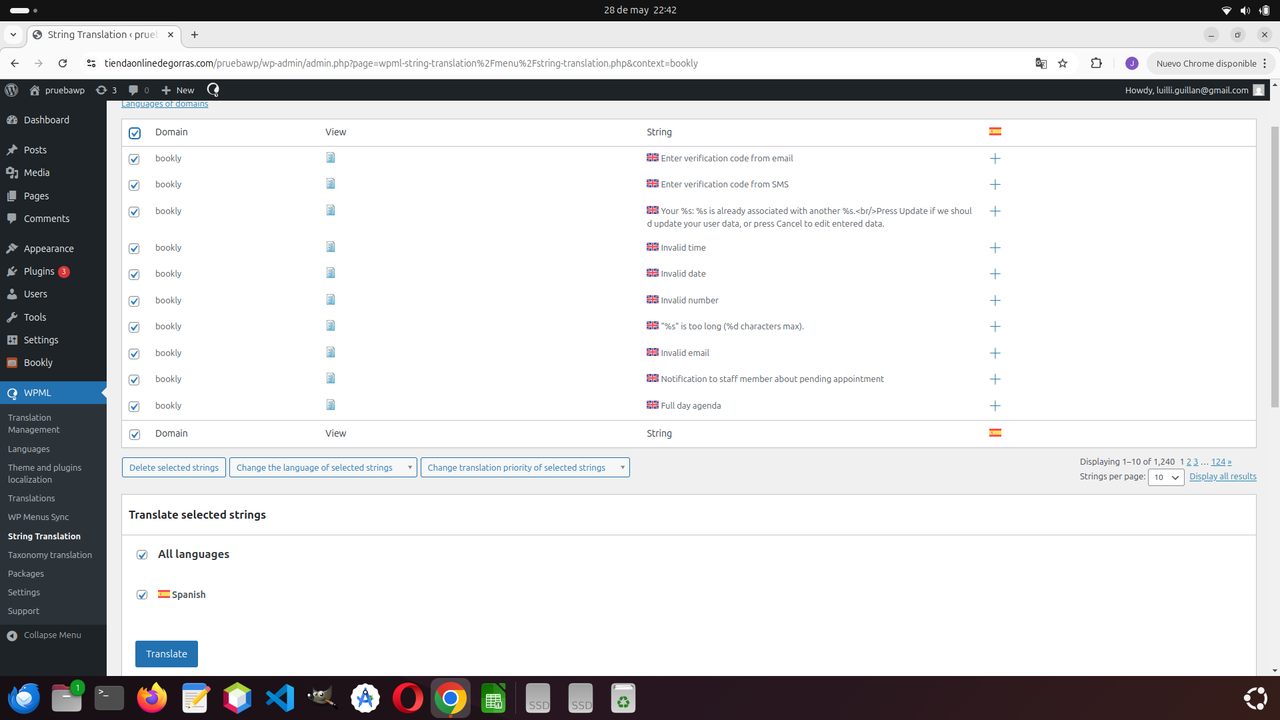Image resolution: width=1280 pixels, height=720 pixels.
Task: Open 'New' content menu in admin bar
Action: pos(178,90)
